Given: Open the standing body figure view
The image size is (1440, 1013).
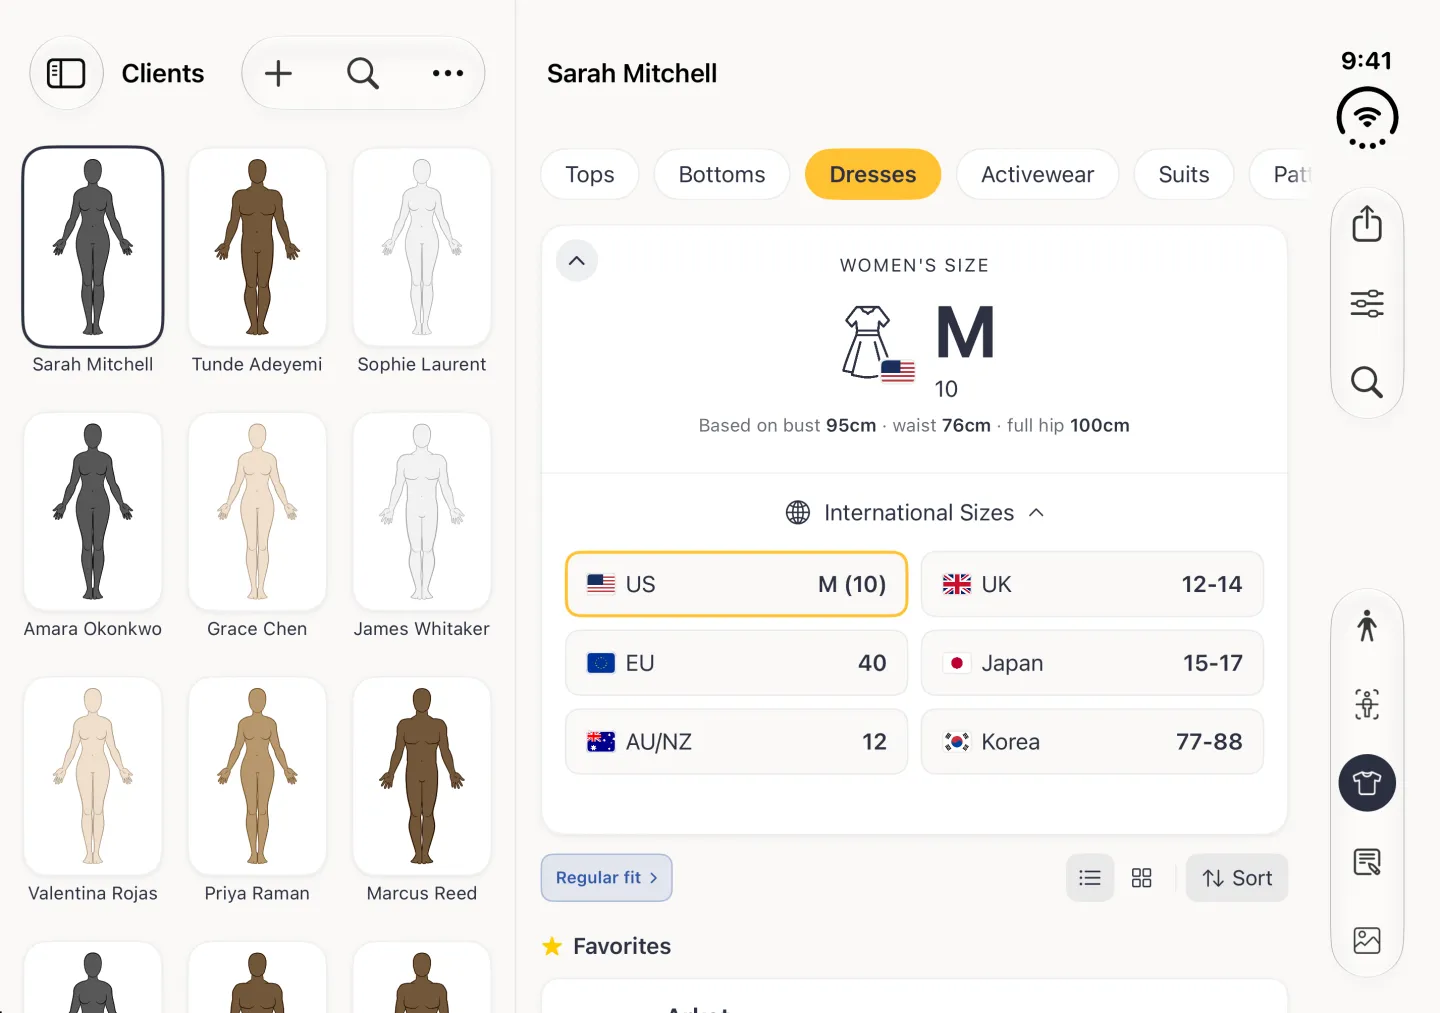Looking at the screenshot, I should tap(1367, 626).
